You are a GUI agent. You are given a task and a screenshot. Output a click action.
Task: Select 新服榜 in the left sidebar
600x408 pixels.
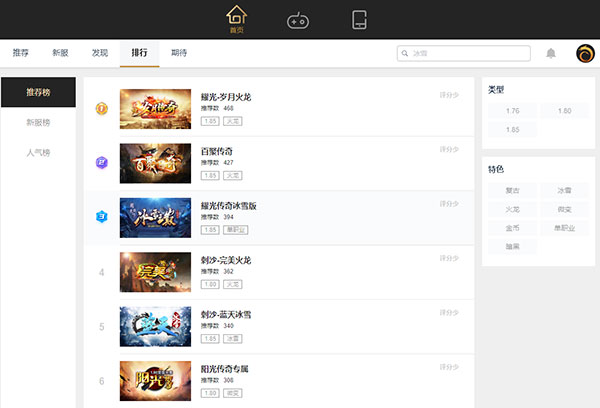(x=38, y=122)
